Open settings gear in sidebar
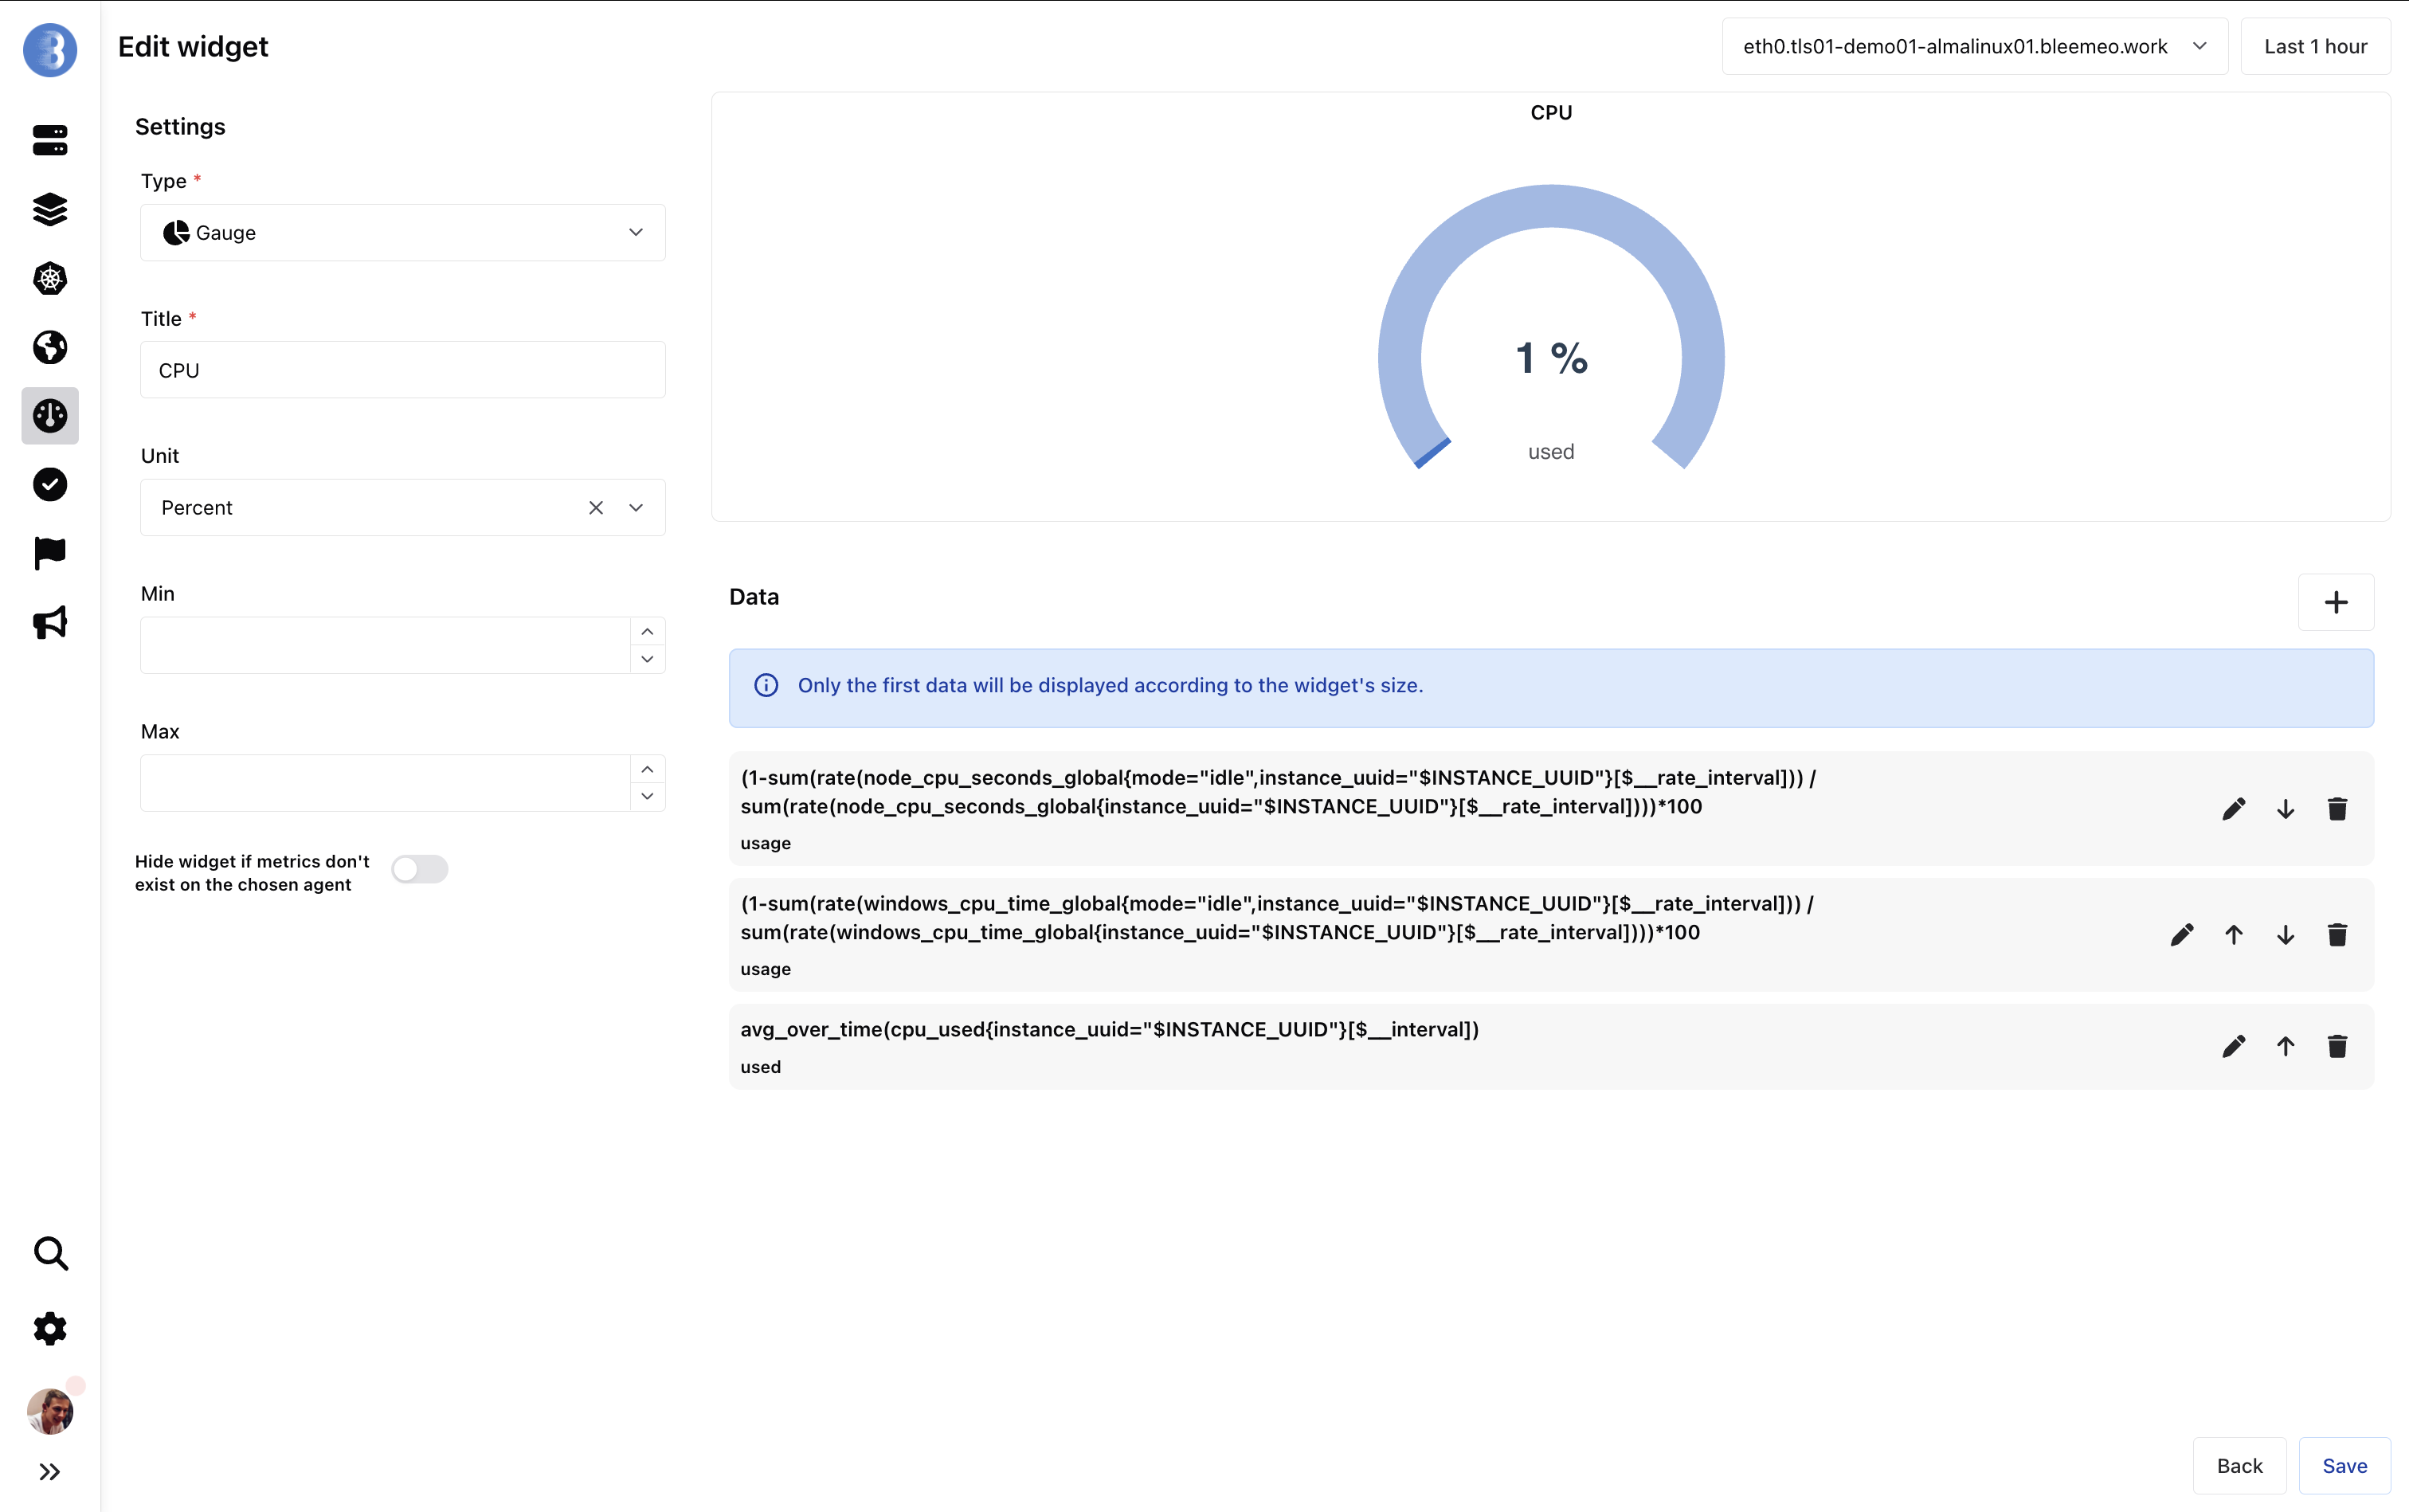Image resolution: width=2409 pixels, height=1512 pixels. coord(50,1329)
